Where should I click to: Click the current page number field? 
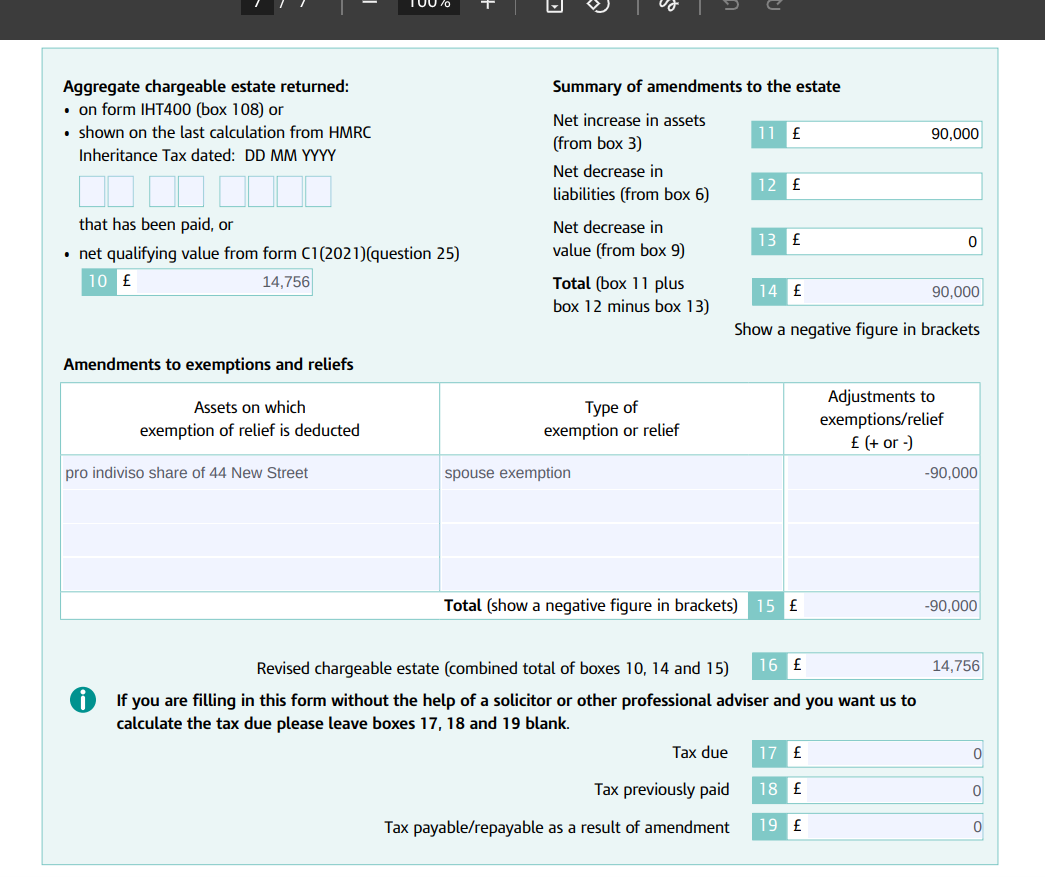[x=257, y=5]
